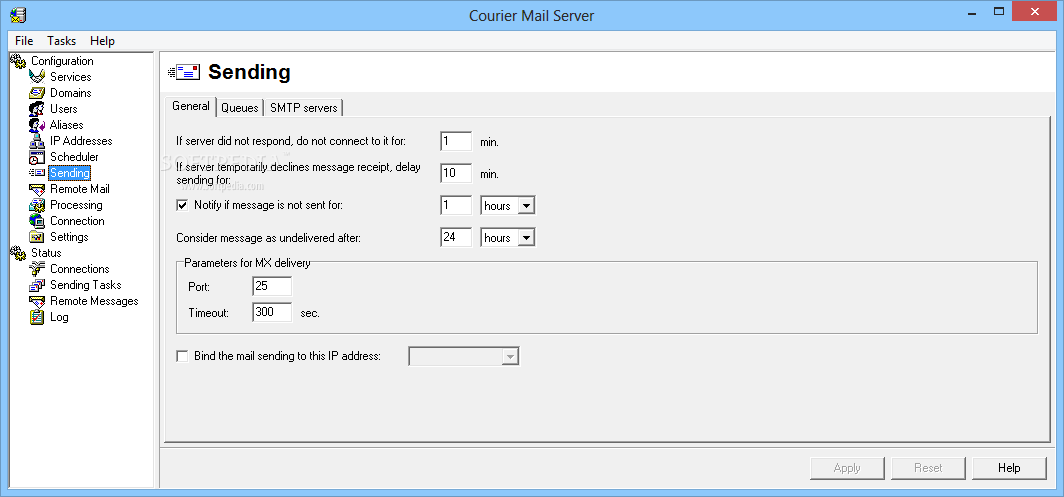Click the Sending page header envelope icon

coord(183,71)
